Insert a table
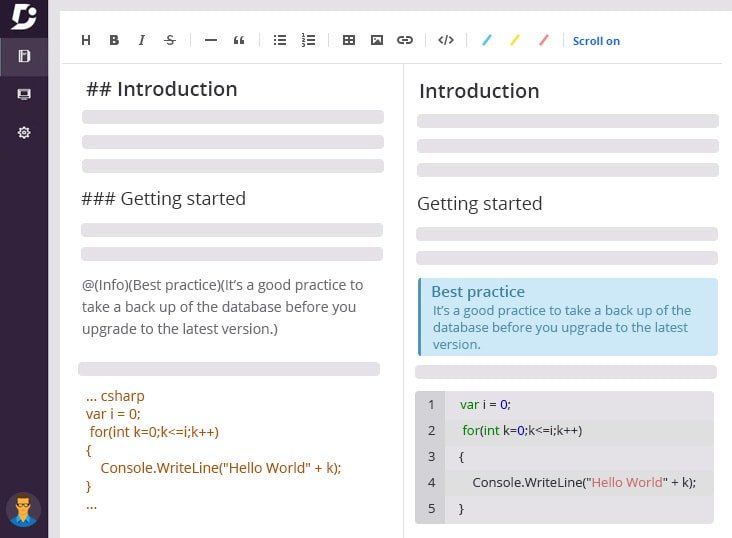Image resolution: width=732 pixels, height=538 pixels. (x=349, y=41)
